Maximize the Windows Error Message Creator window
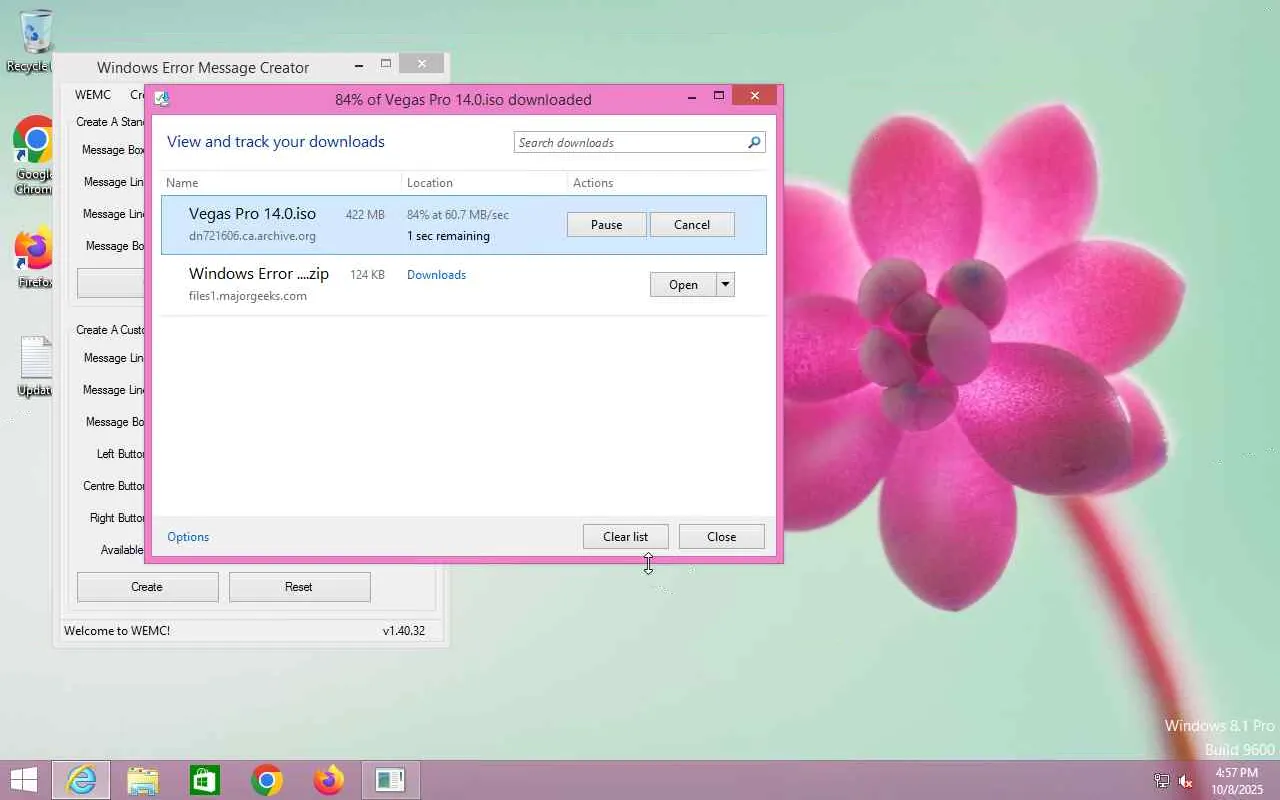The width and height of the screenshot is (1280, 800). click(x=385, y=64)
